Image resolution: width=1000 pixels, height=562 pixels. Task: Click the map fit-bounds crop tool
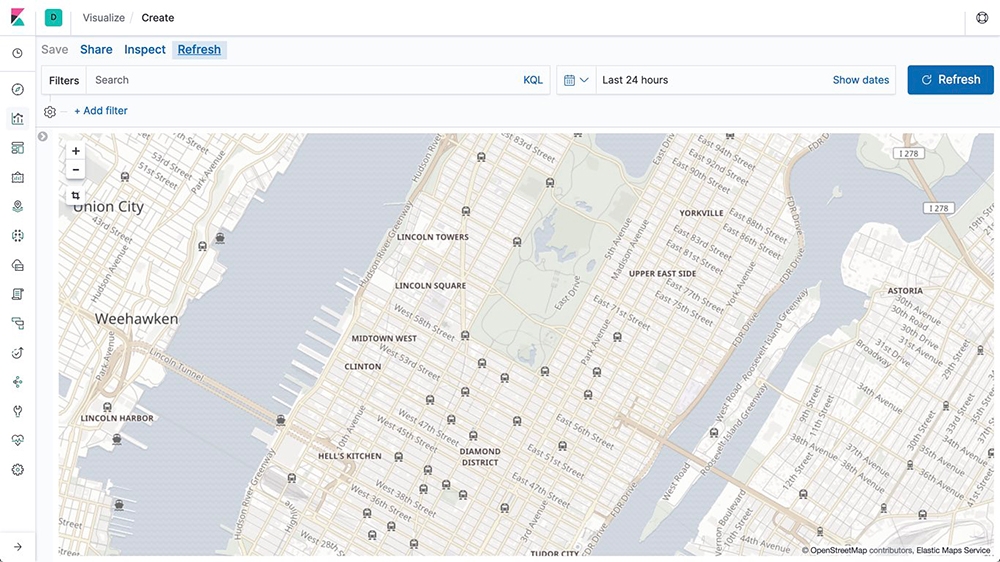tap(75, 196)
